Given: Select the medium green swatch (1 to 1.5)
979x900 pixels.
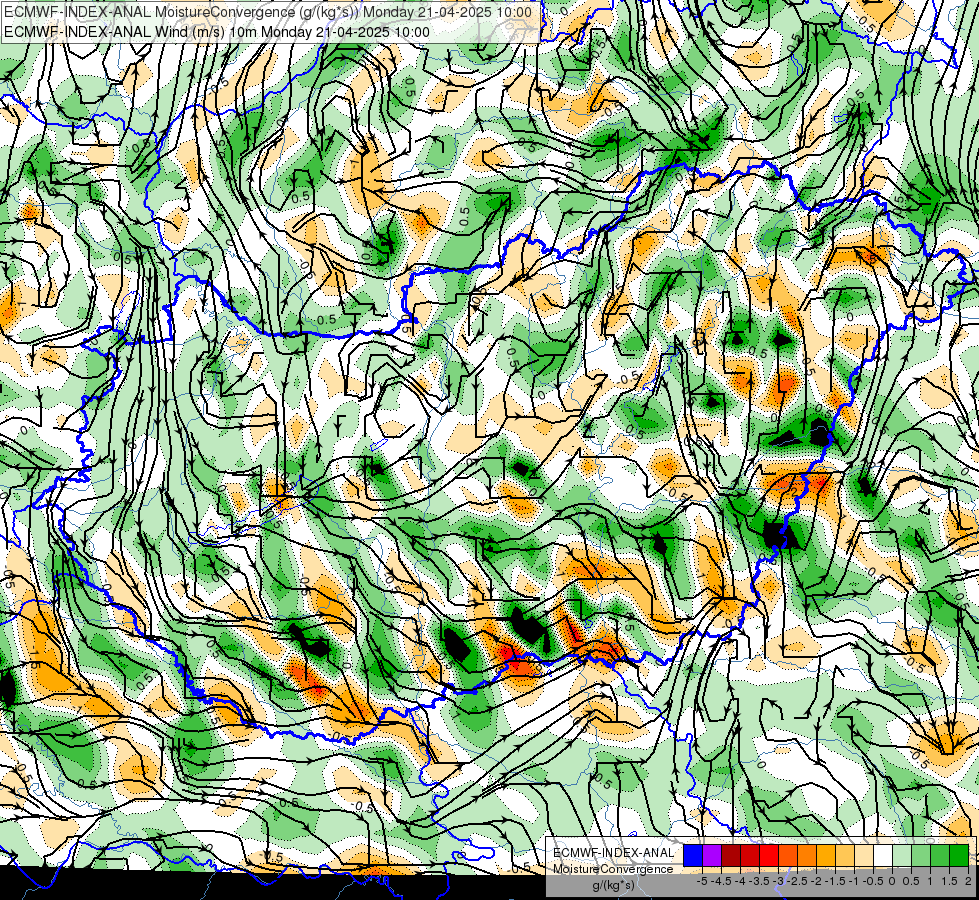Looking at the screenshot, I should (x=940, y=855).
